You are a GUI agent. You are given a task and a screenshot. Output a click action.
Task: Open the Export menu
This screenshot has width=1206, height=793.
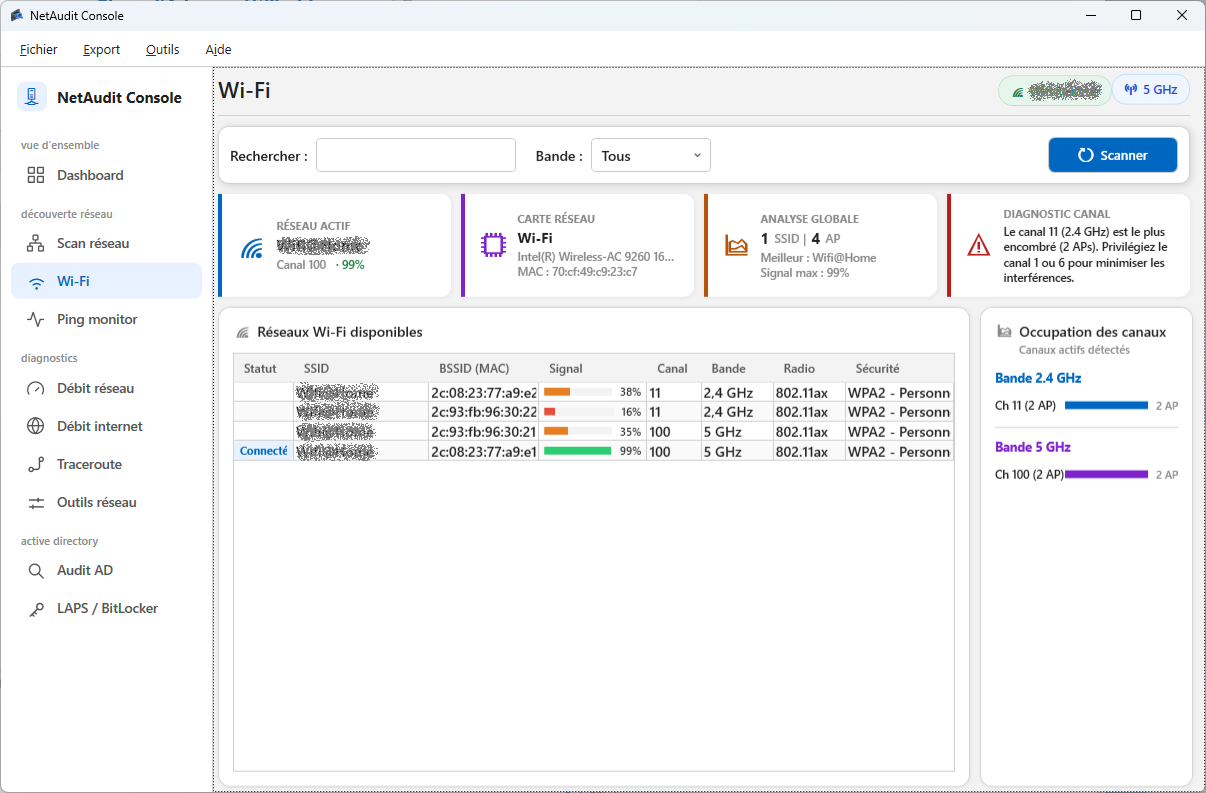point(101,49)
